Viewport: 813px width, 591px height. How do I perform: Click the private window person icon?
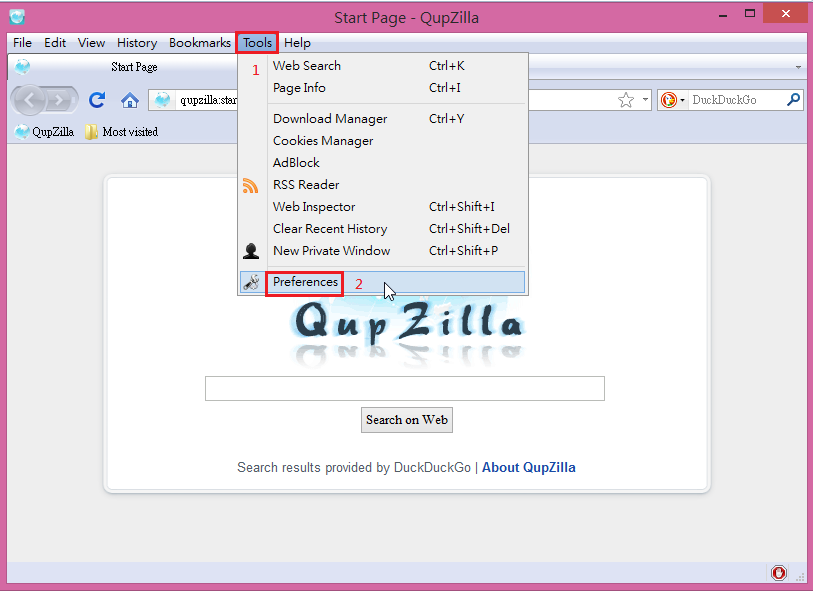251,251
